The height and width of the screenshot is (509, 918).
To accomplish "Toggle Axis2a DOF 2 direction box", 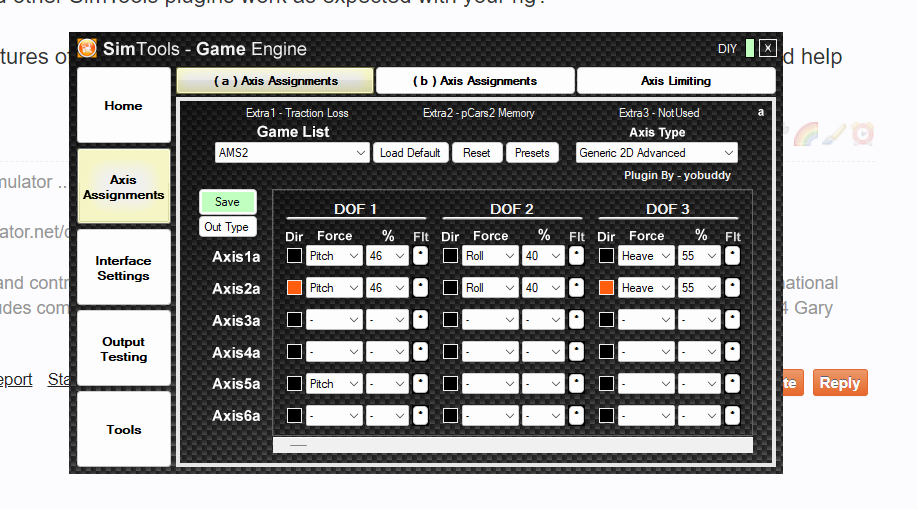I will (450, 288).
